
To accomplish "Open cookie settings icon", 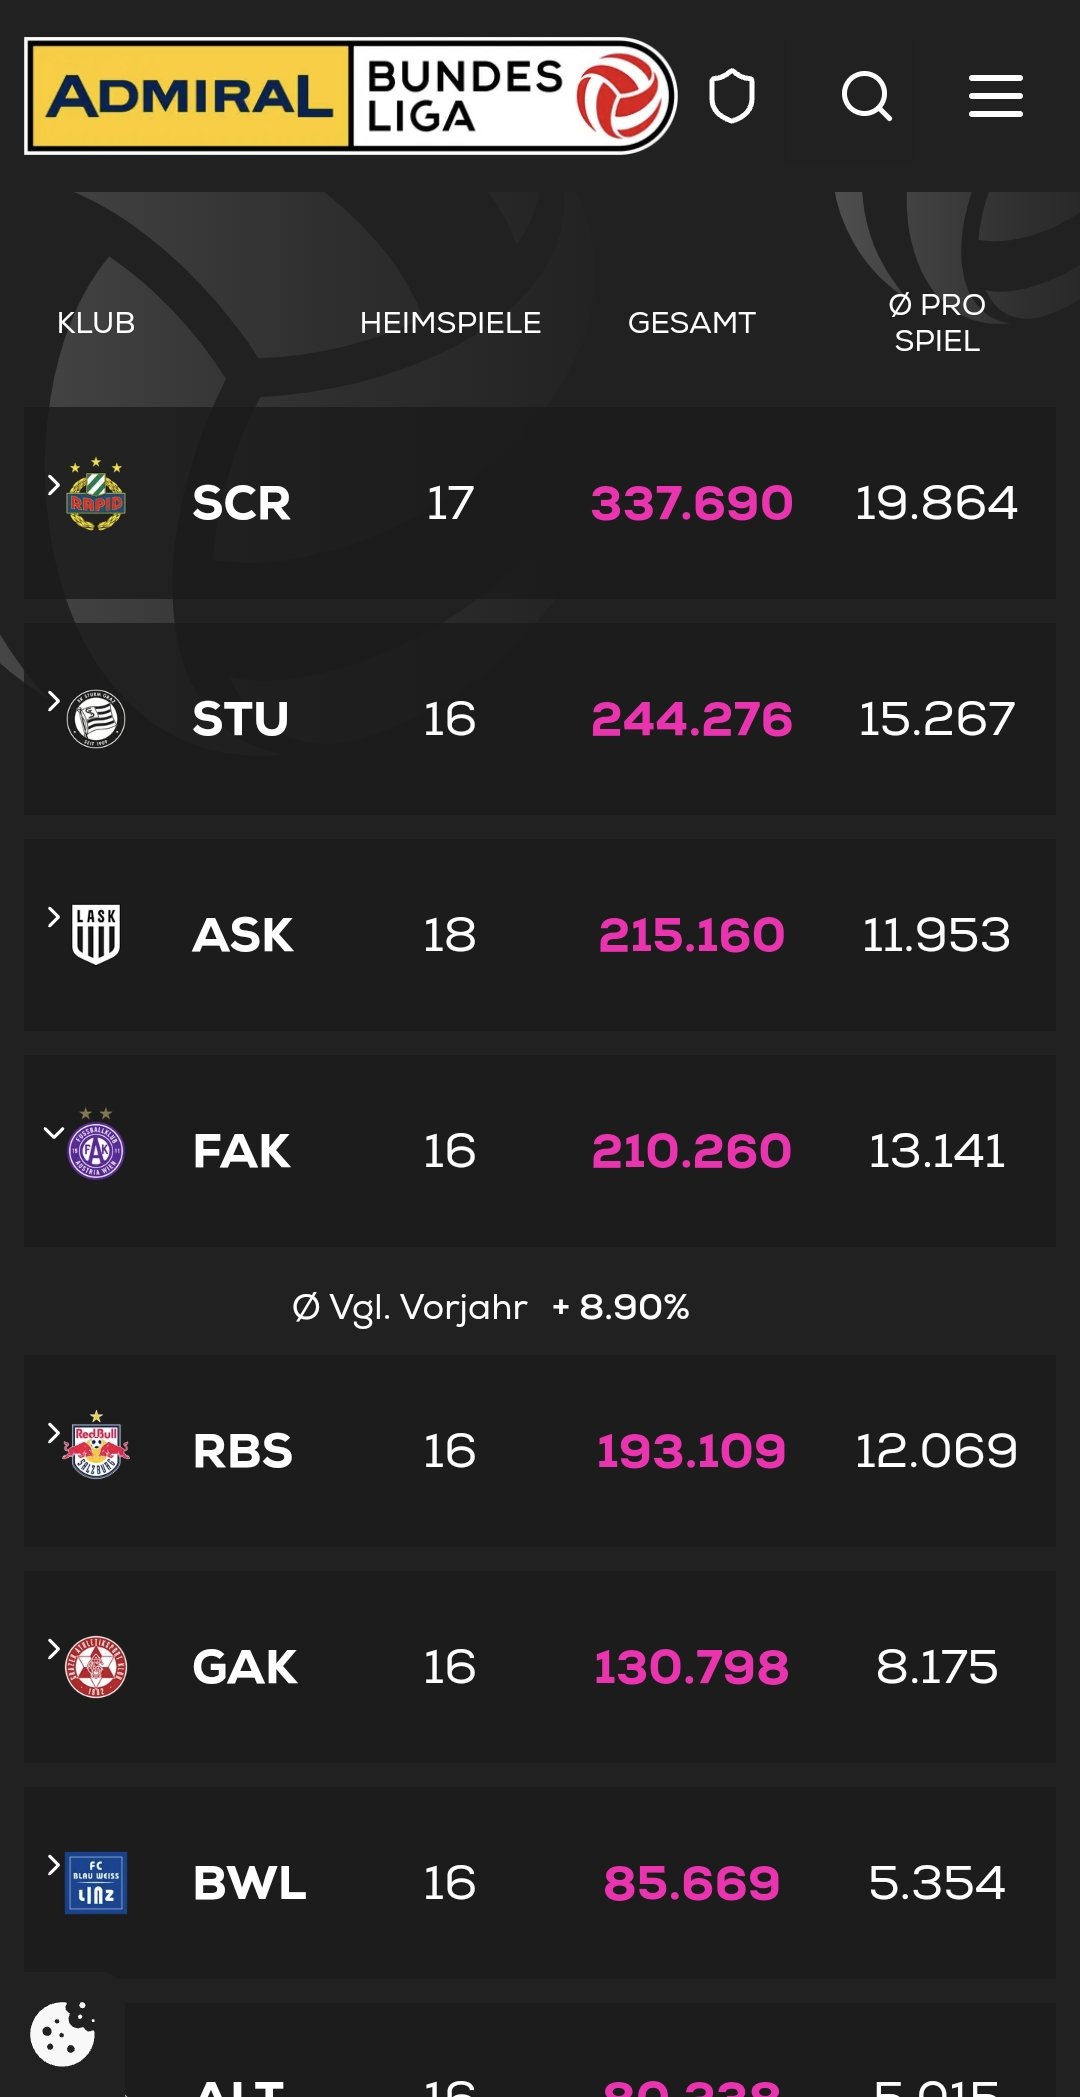I will pyautogui.click(x=62, y=2033).
